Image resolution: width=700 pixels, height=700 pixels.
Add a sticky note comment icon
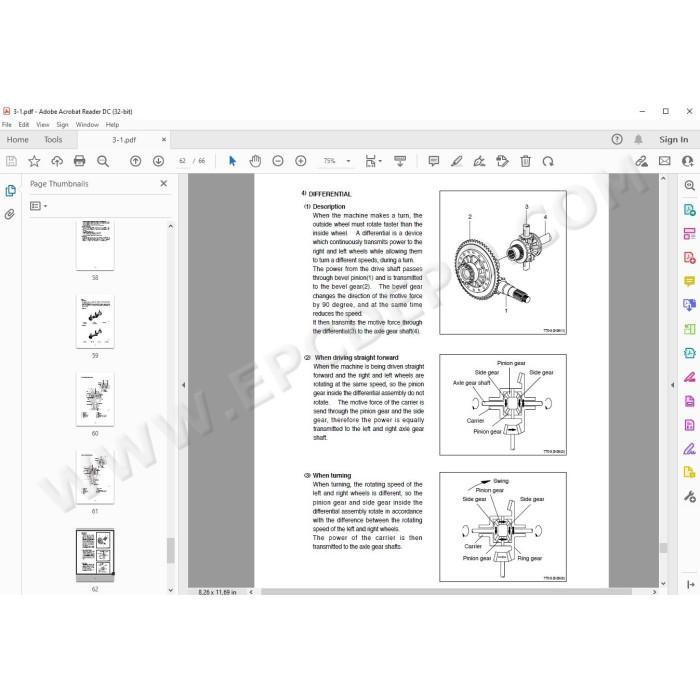tap(433, 161)
